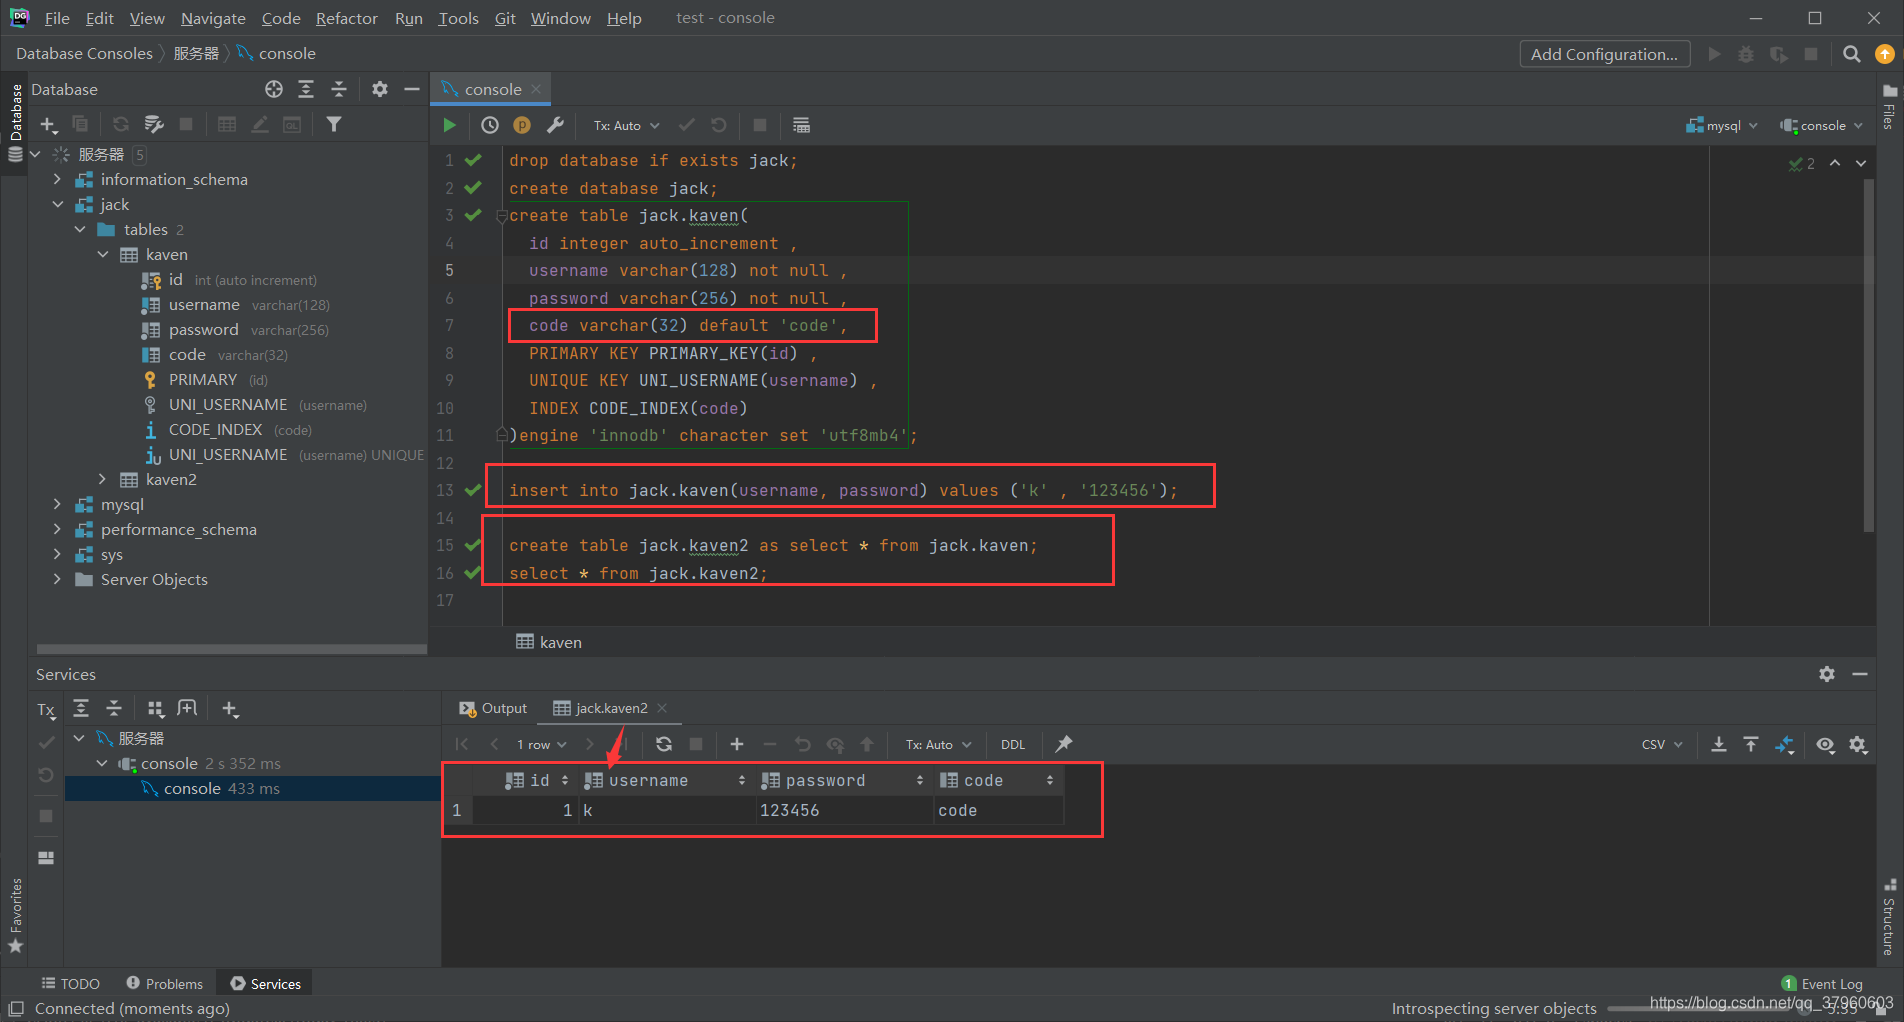Click the orange playground mode icon
This screenshot has height=1022, width=1904.
(522, 125)
